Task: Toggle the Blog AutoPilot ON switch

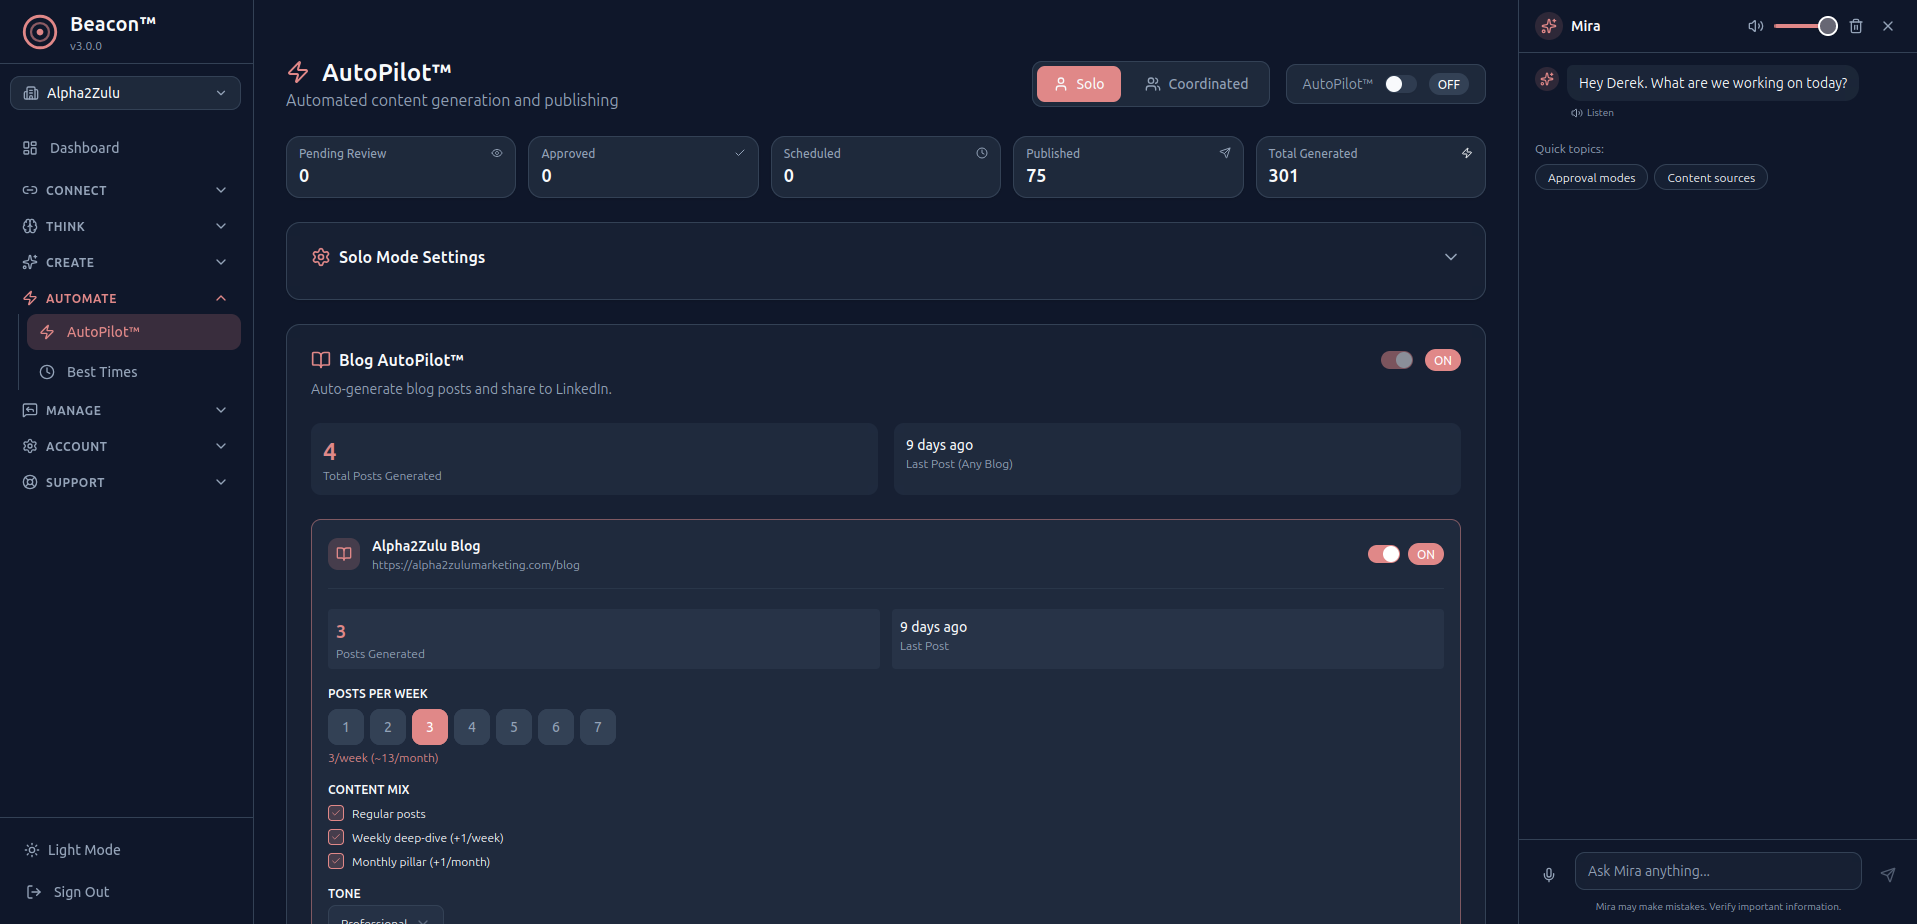Action: (1397, 360)
